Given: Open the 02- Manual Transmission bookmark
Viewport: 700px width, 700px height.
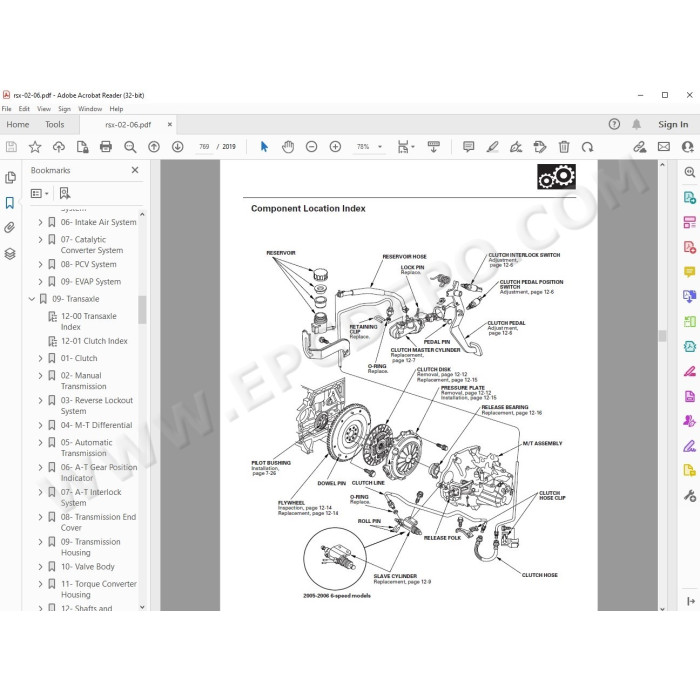Looking at the screenshot, I should [83, 381].
